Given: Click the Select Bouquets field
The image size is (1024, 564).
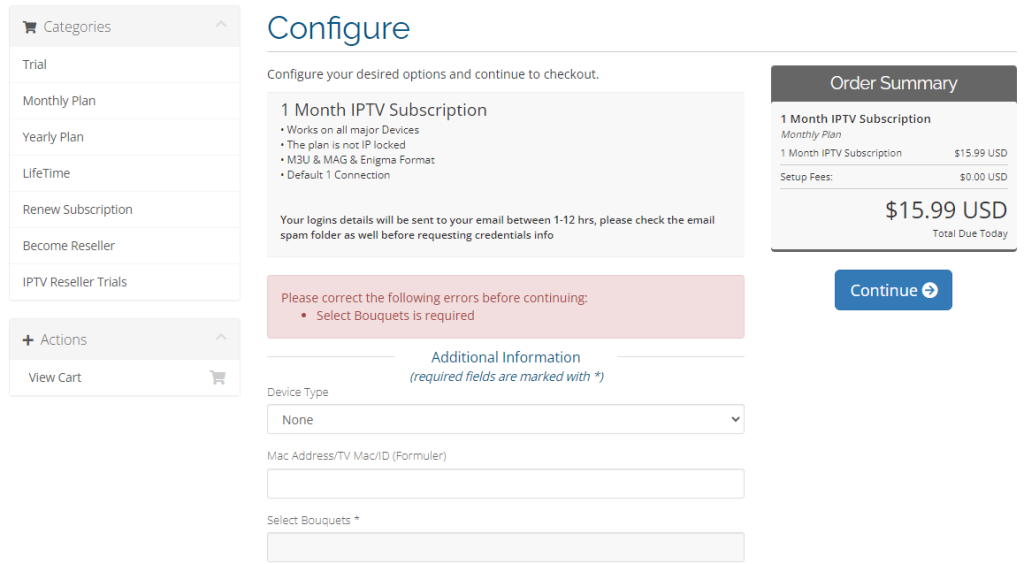Looking at the screenshot, I should coord(505,547).
